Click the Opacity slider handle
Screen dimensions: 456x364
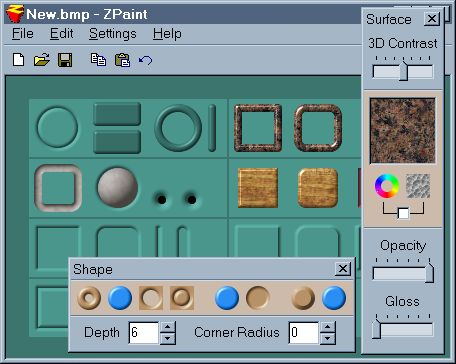tap(430, 273)
